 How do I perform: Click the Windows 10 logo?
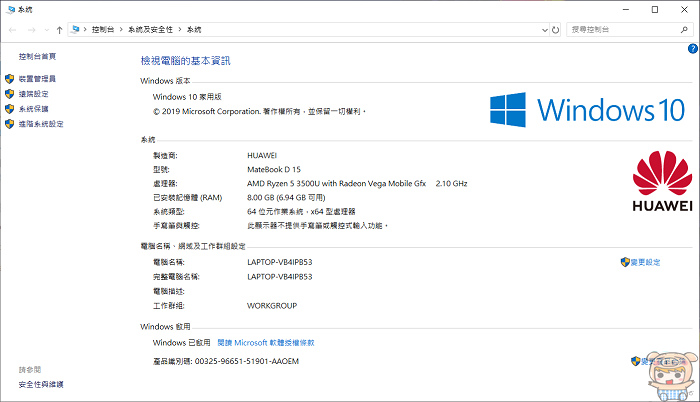(x=588, y=110)
